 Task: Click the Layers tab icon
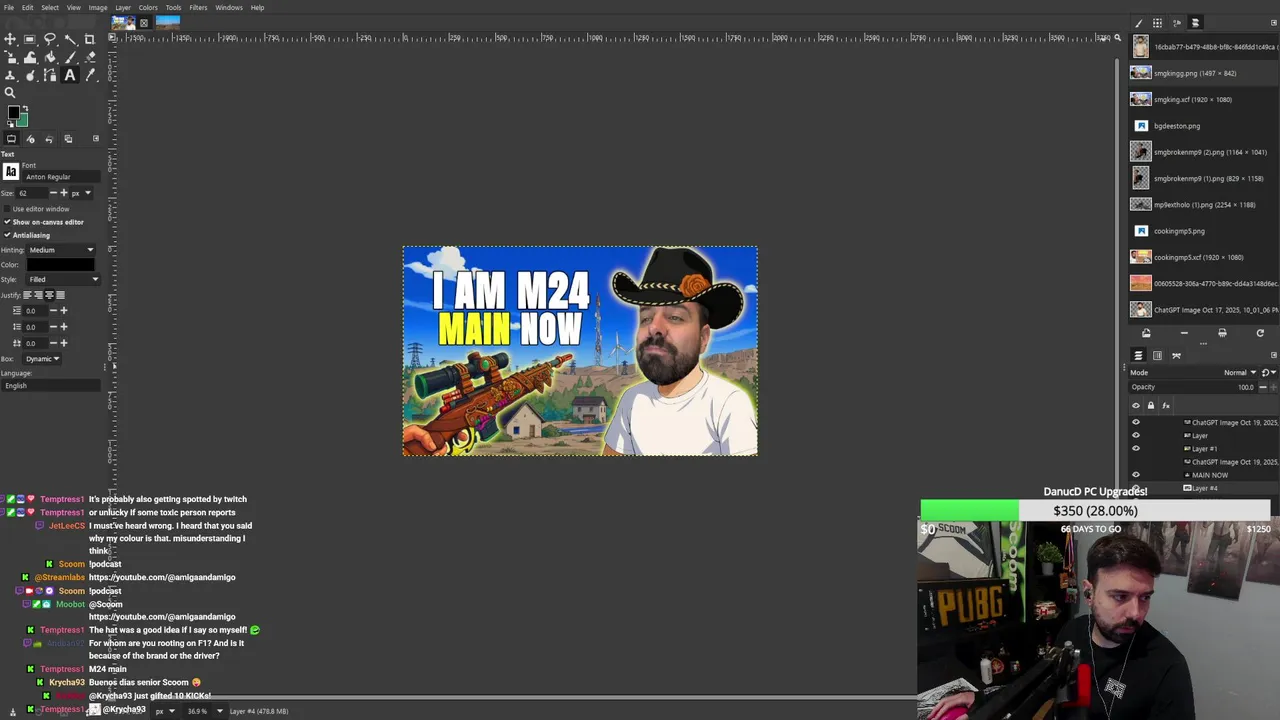1138,355
